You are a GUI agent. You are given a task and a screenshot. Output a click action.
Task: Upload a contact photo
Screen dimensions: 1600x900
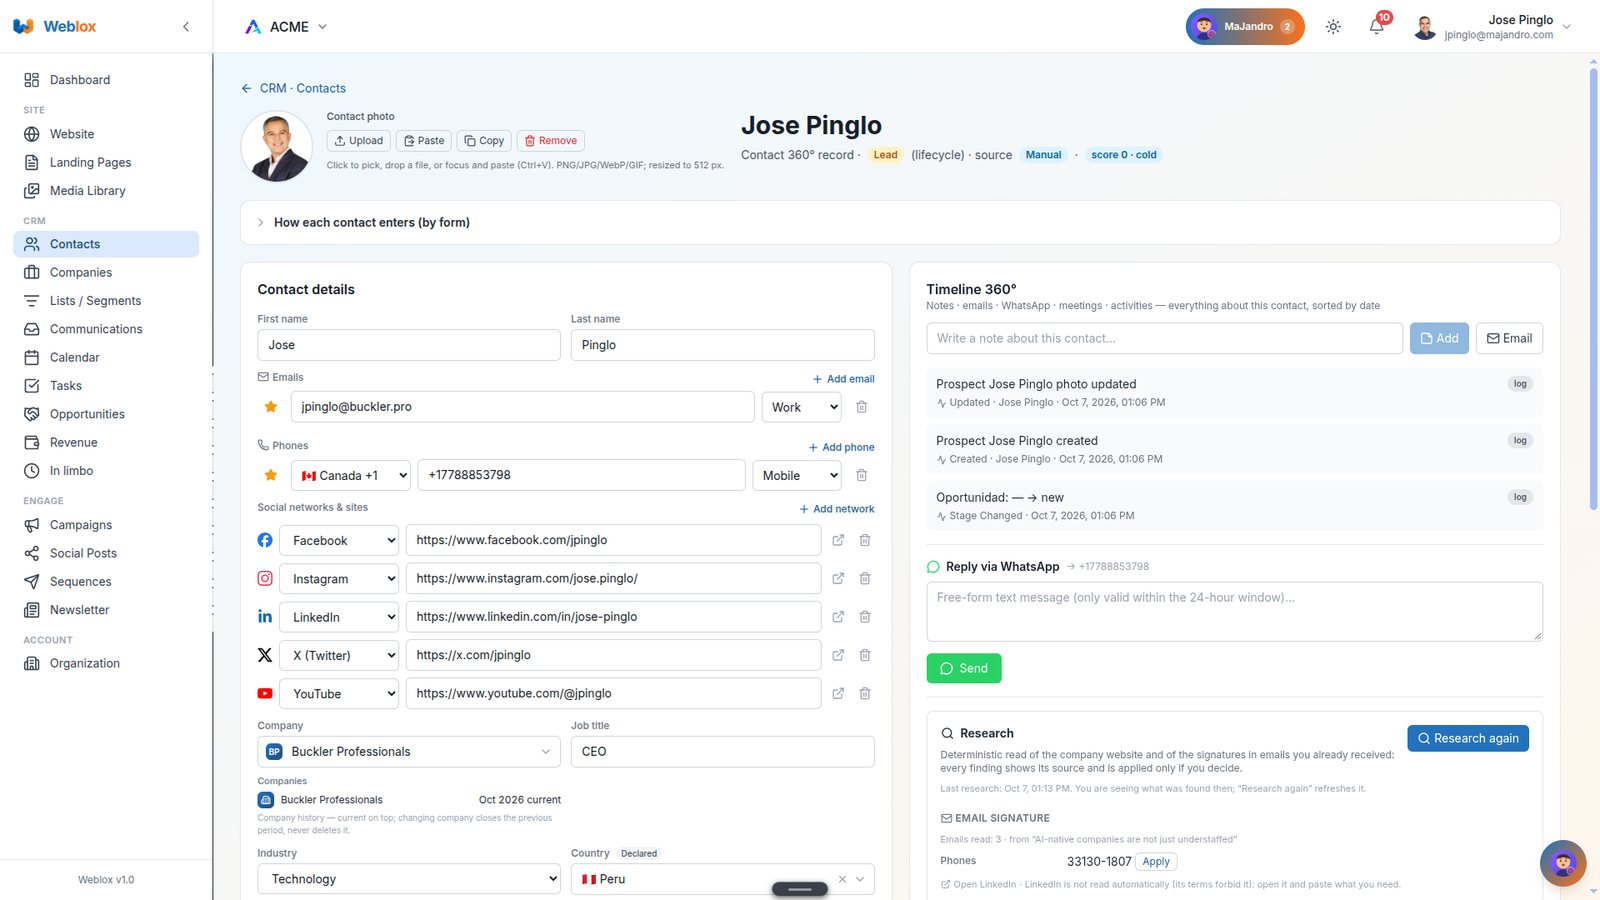[x=358, y=141]
